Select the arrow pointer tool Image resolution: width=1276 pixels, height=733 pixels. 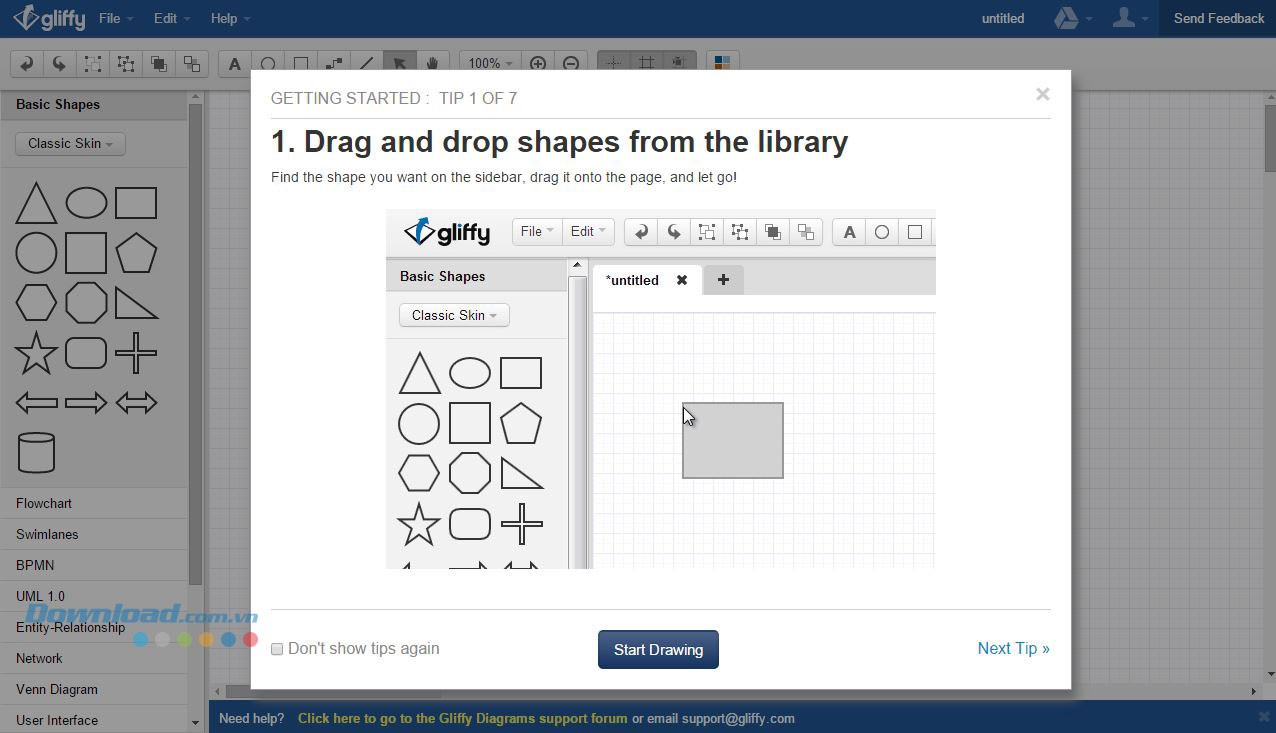click(400, 63)
